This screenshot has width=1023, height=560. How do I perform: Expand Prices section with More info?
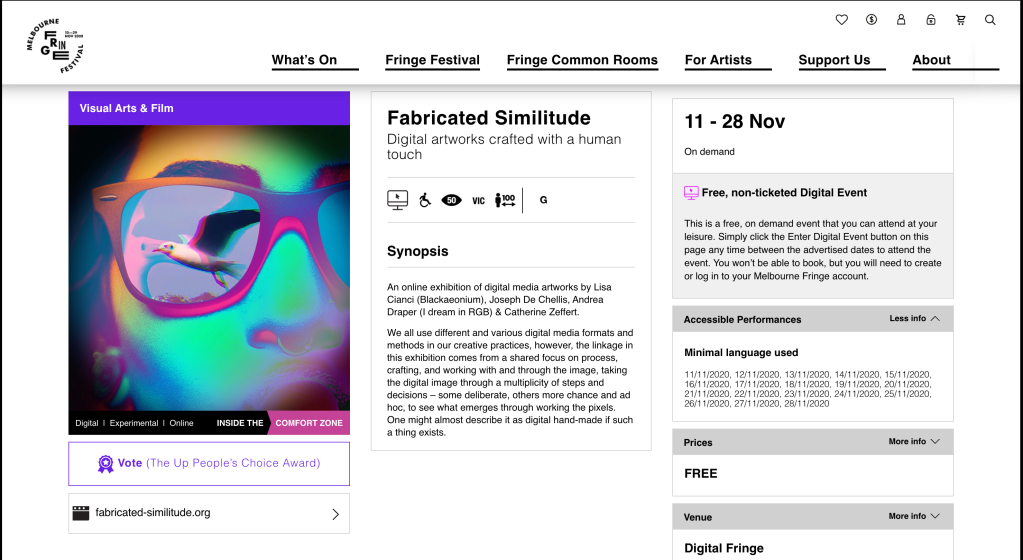pyautogui.click(x=914, y=442)
